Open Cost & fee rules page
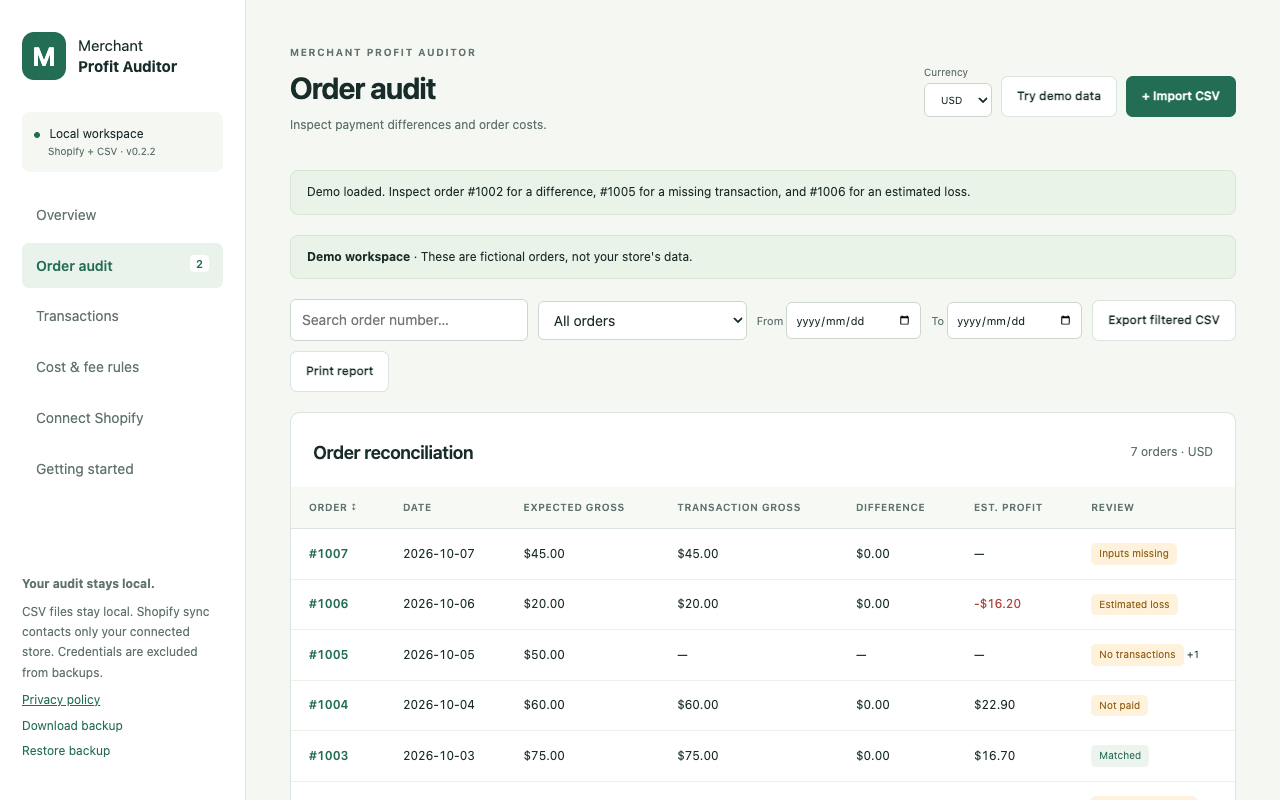This screenshot has width=1280, height=800. click(122, 367)
